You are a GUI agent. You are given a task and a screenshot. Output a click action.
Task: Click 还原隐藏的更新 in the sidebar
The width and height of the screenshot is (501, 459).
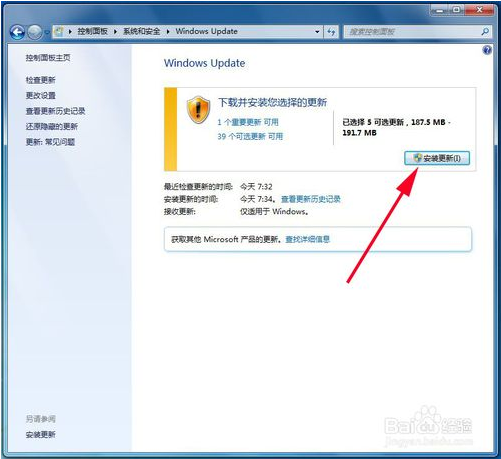(52, 127)
